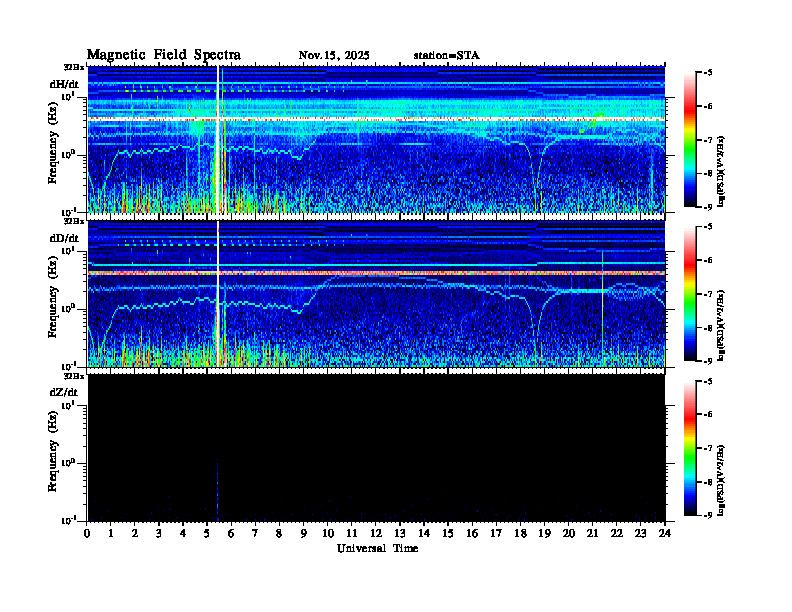Click the 32Hz label atop dD/dt panel
This screenshot has height=612, width=792.
[74, 221]
